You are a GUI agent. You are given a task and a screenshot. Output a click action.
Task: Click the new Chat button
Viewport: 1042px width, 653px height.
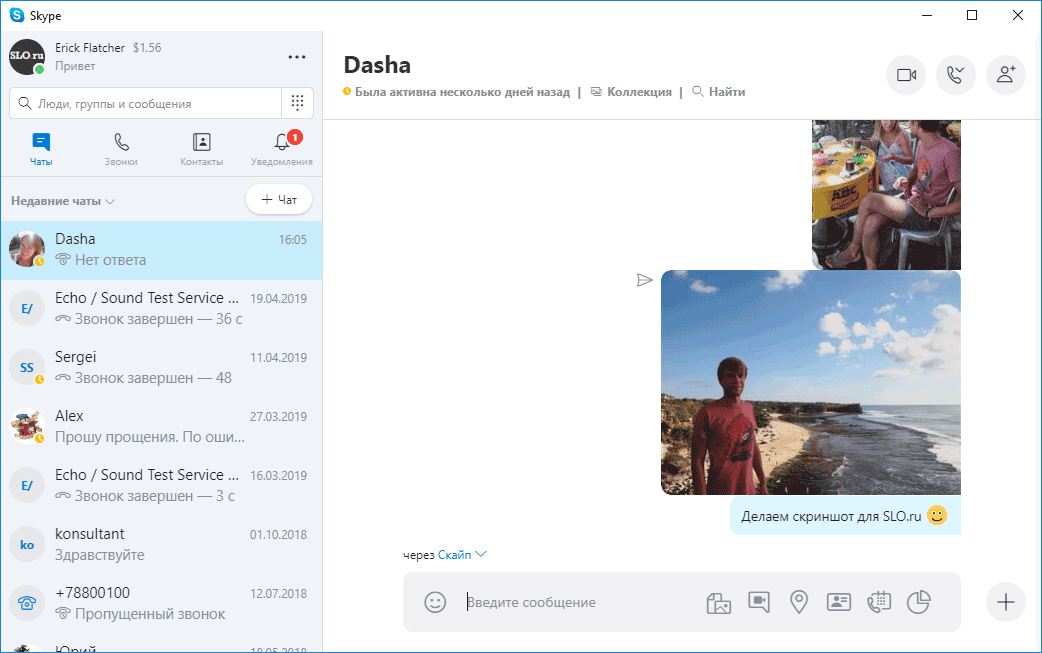pyautogui.click(x=279, y=199)
